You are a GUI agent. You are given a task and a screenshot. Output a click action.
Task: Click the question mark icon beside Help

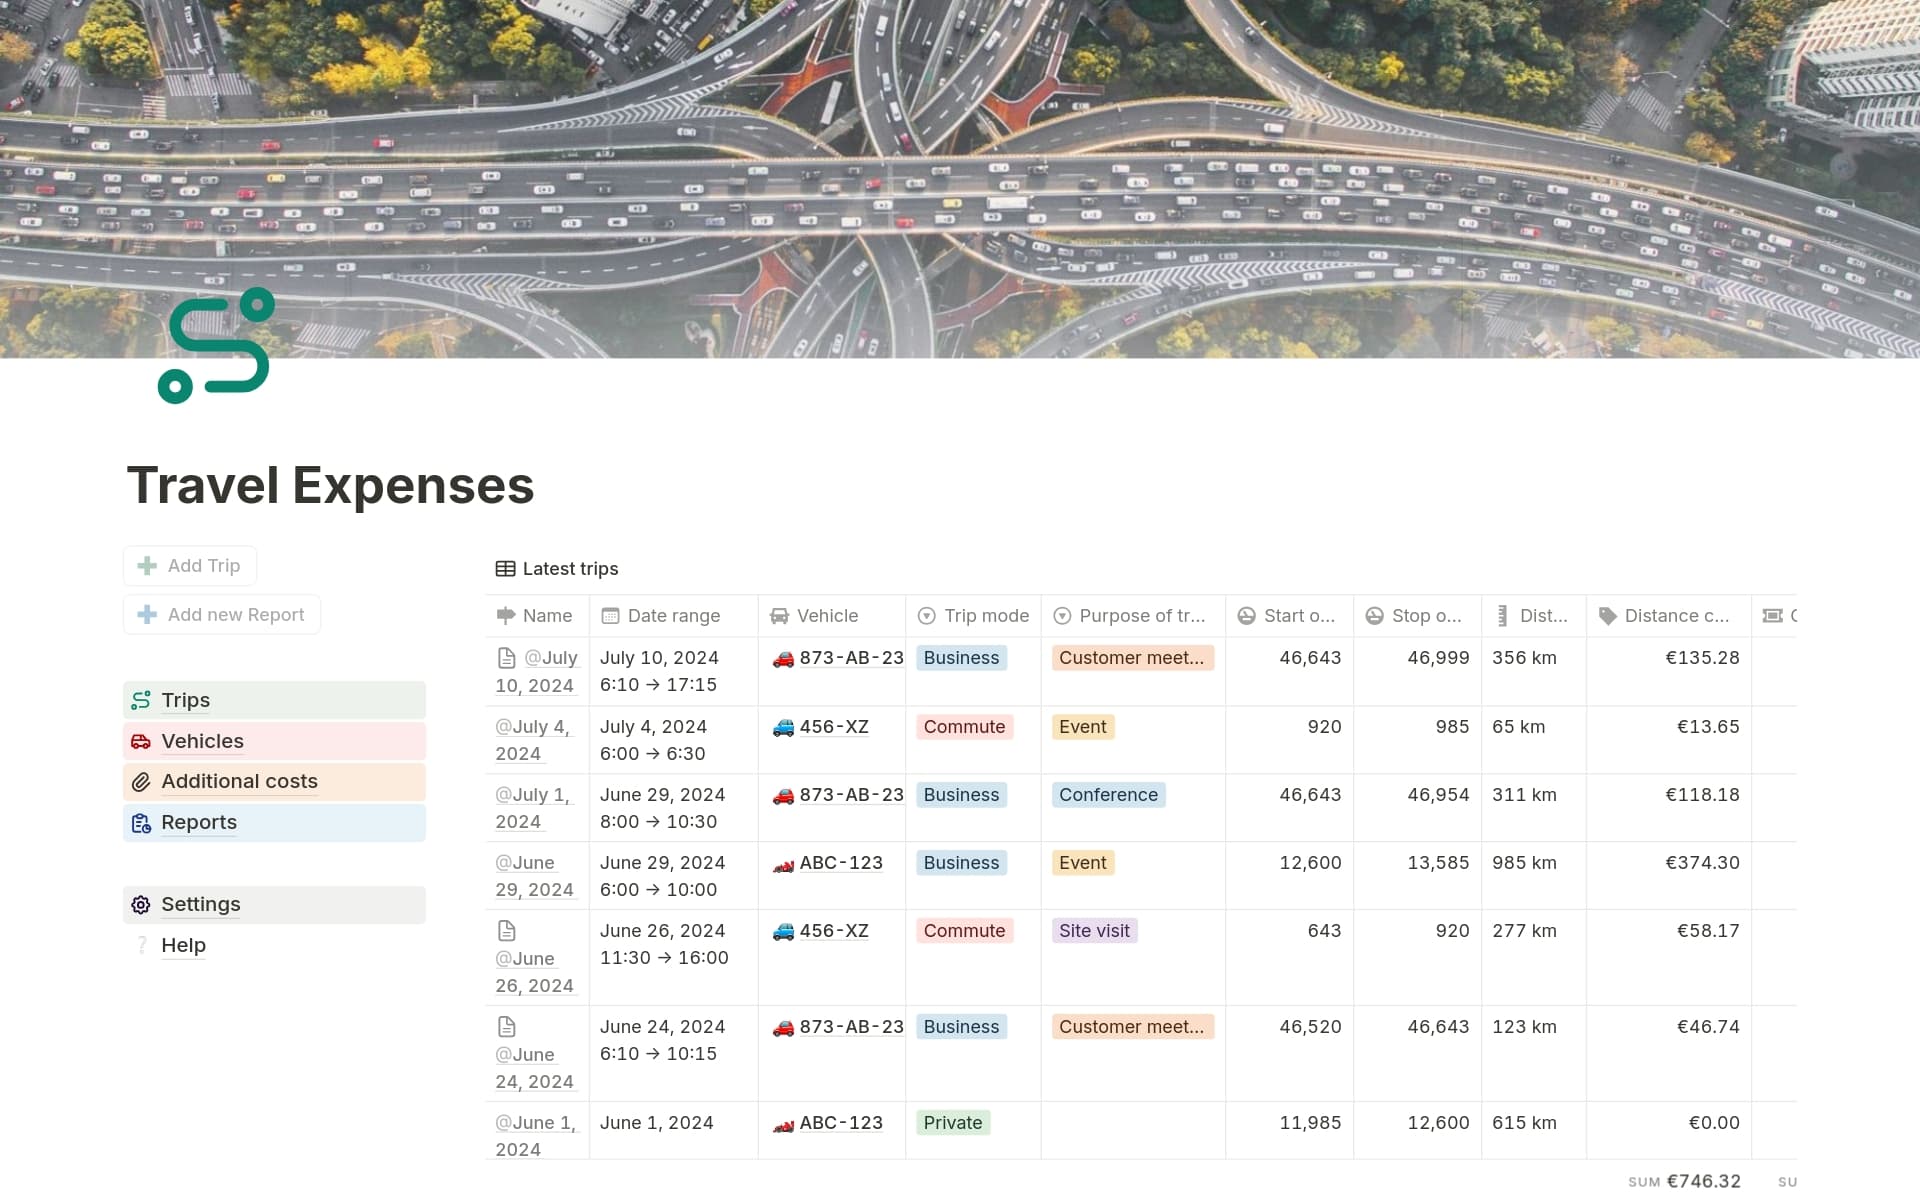tap(141, 945)
